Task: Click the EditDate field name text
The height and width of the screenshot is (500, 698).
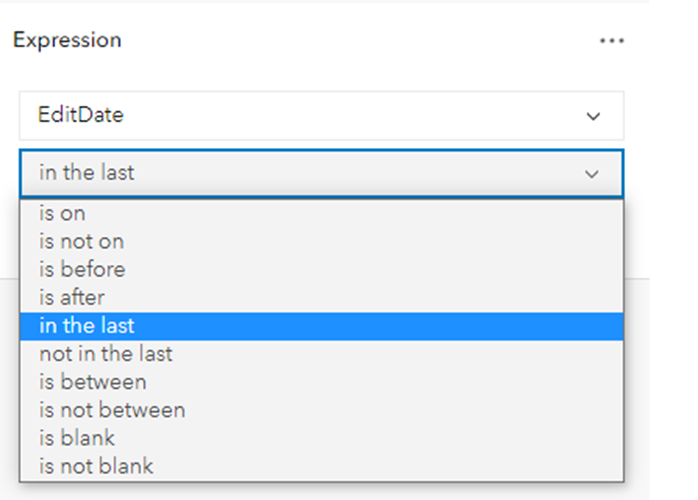Action: point(81,116)
